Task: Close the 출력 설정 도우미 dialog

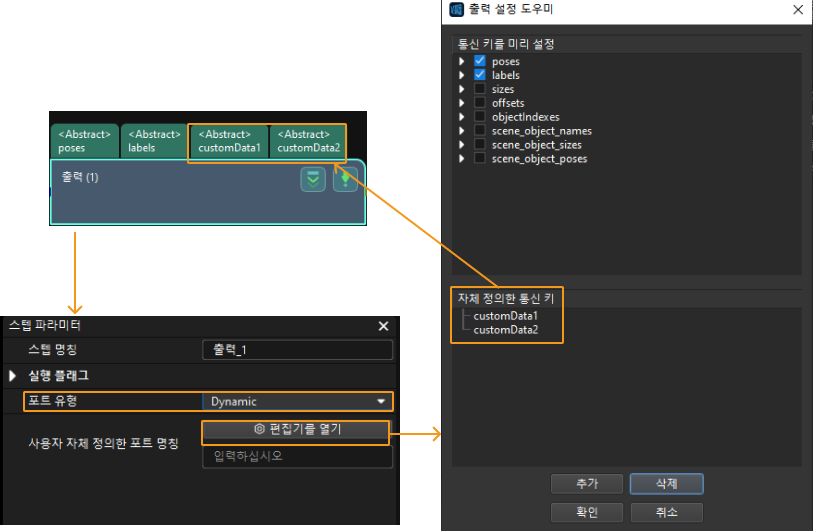Action: tap(798, 9)
